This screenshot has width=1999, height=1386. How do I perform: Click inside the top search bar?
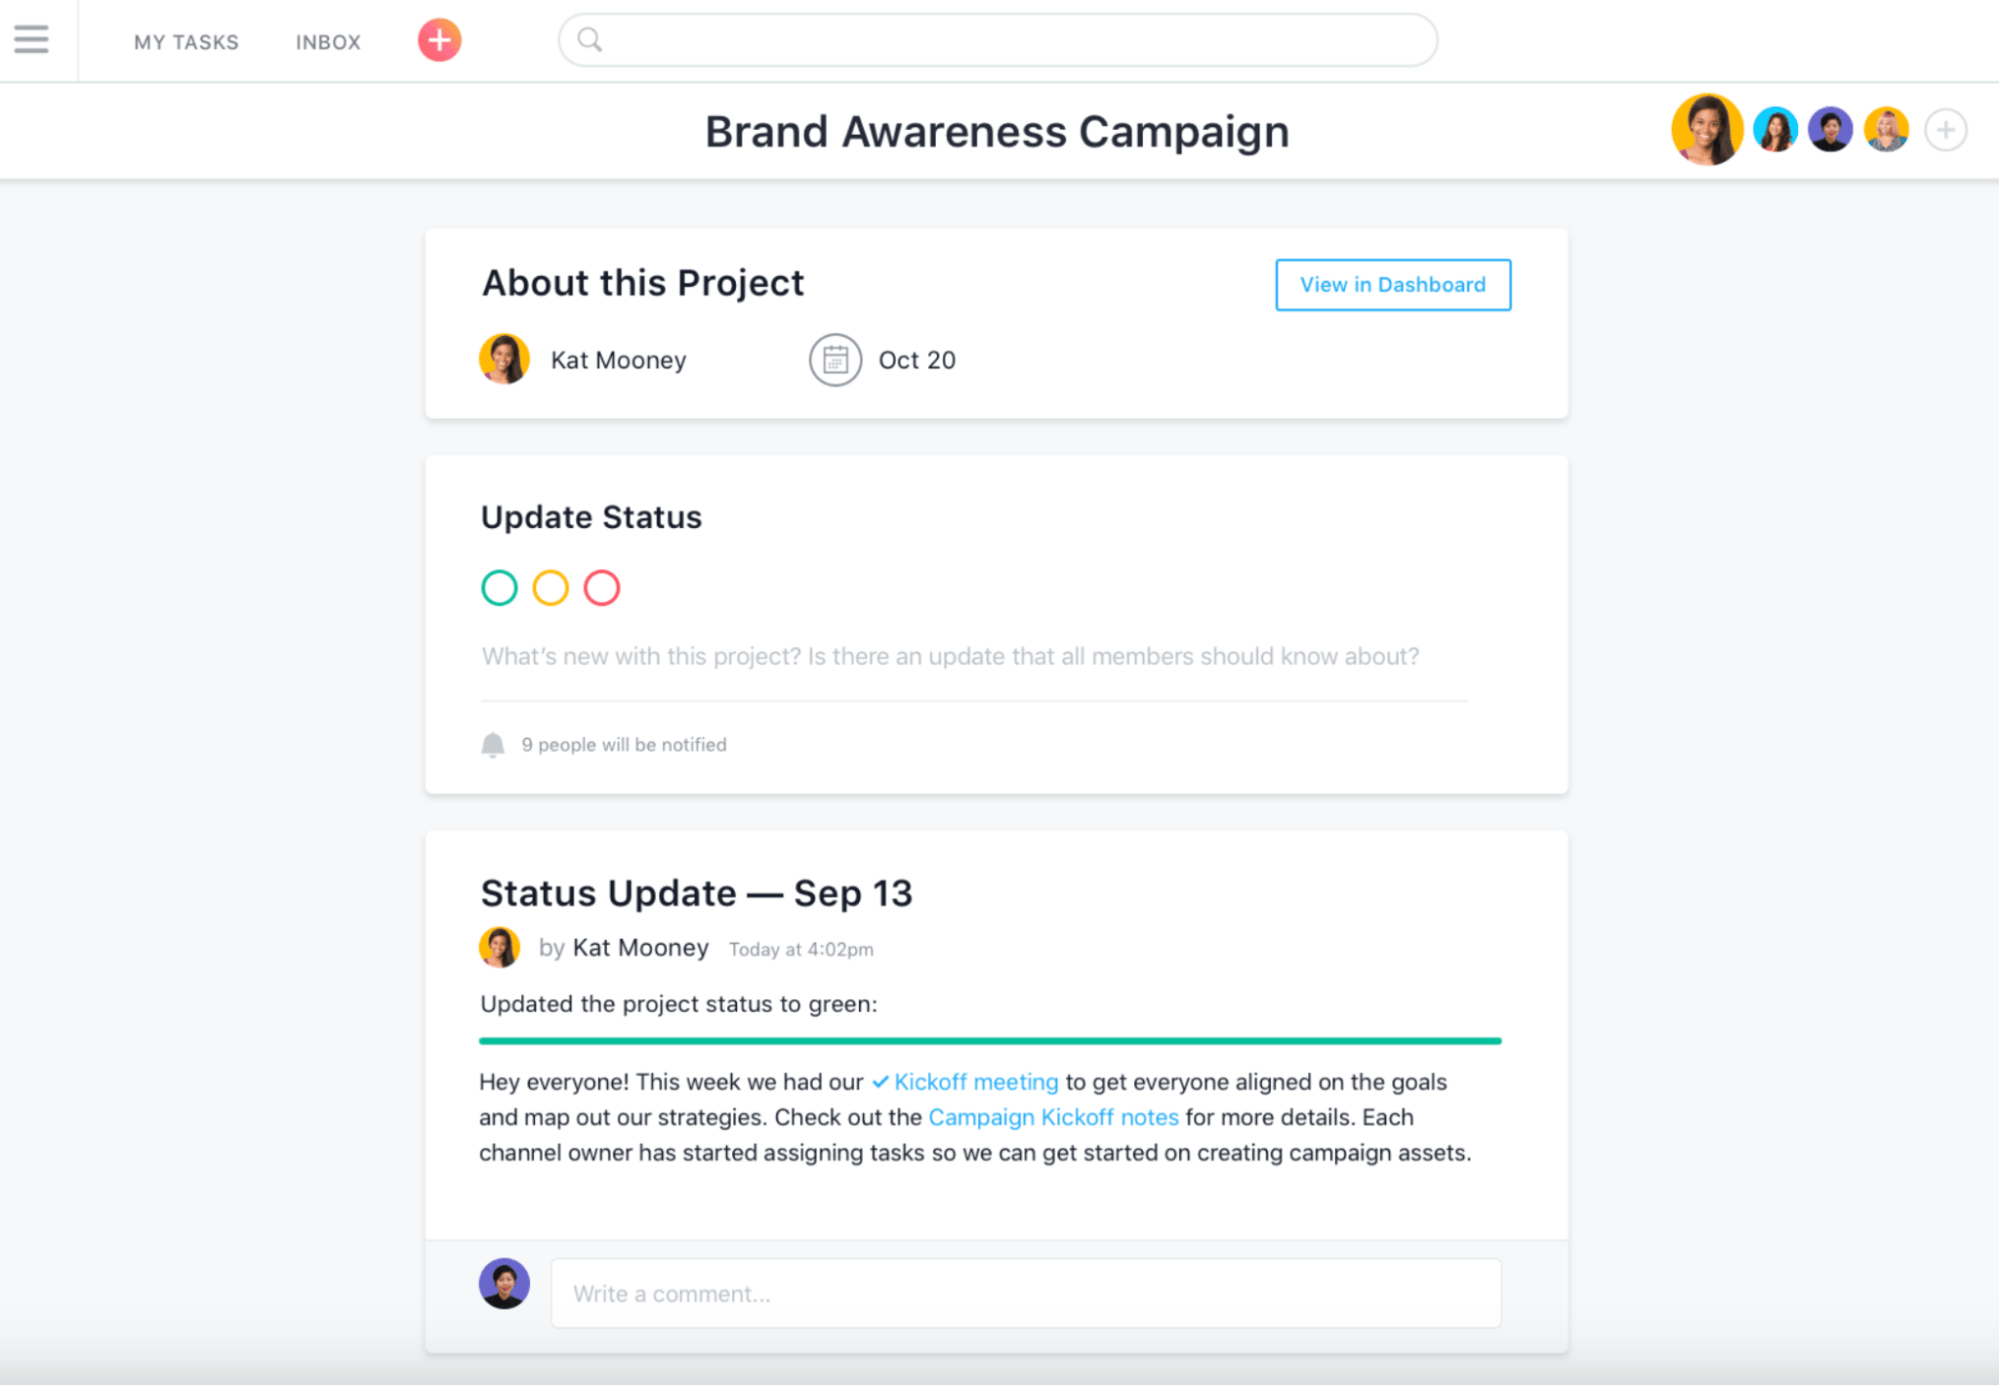997,39
